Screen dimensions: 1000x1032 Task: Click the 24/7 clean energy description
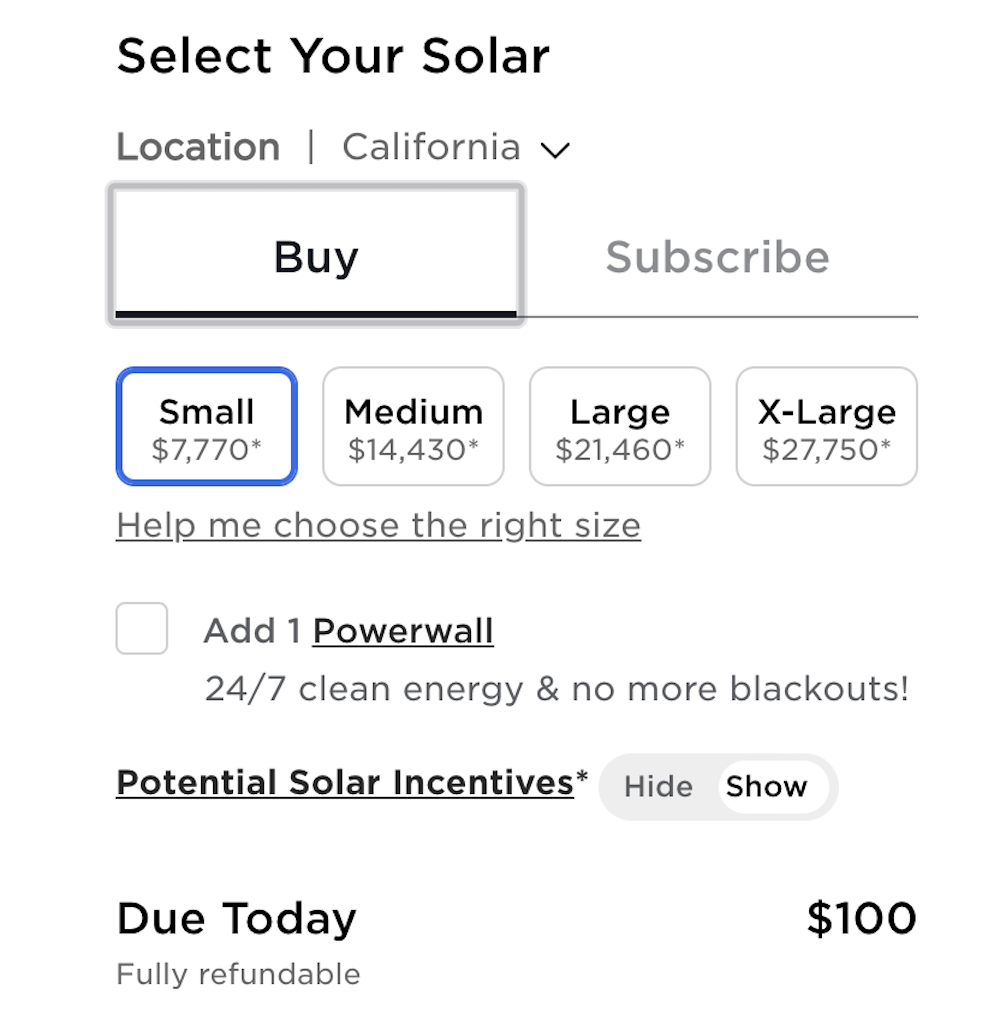[x=557, y=689]
